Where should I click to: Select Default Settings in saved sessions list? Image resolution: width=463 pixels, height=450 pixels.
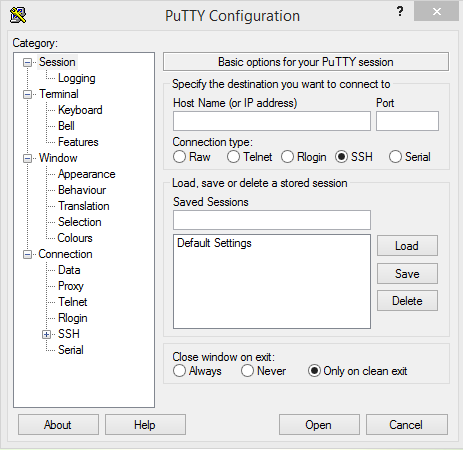point(214,243)
